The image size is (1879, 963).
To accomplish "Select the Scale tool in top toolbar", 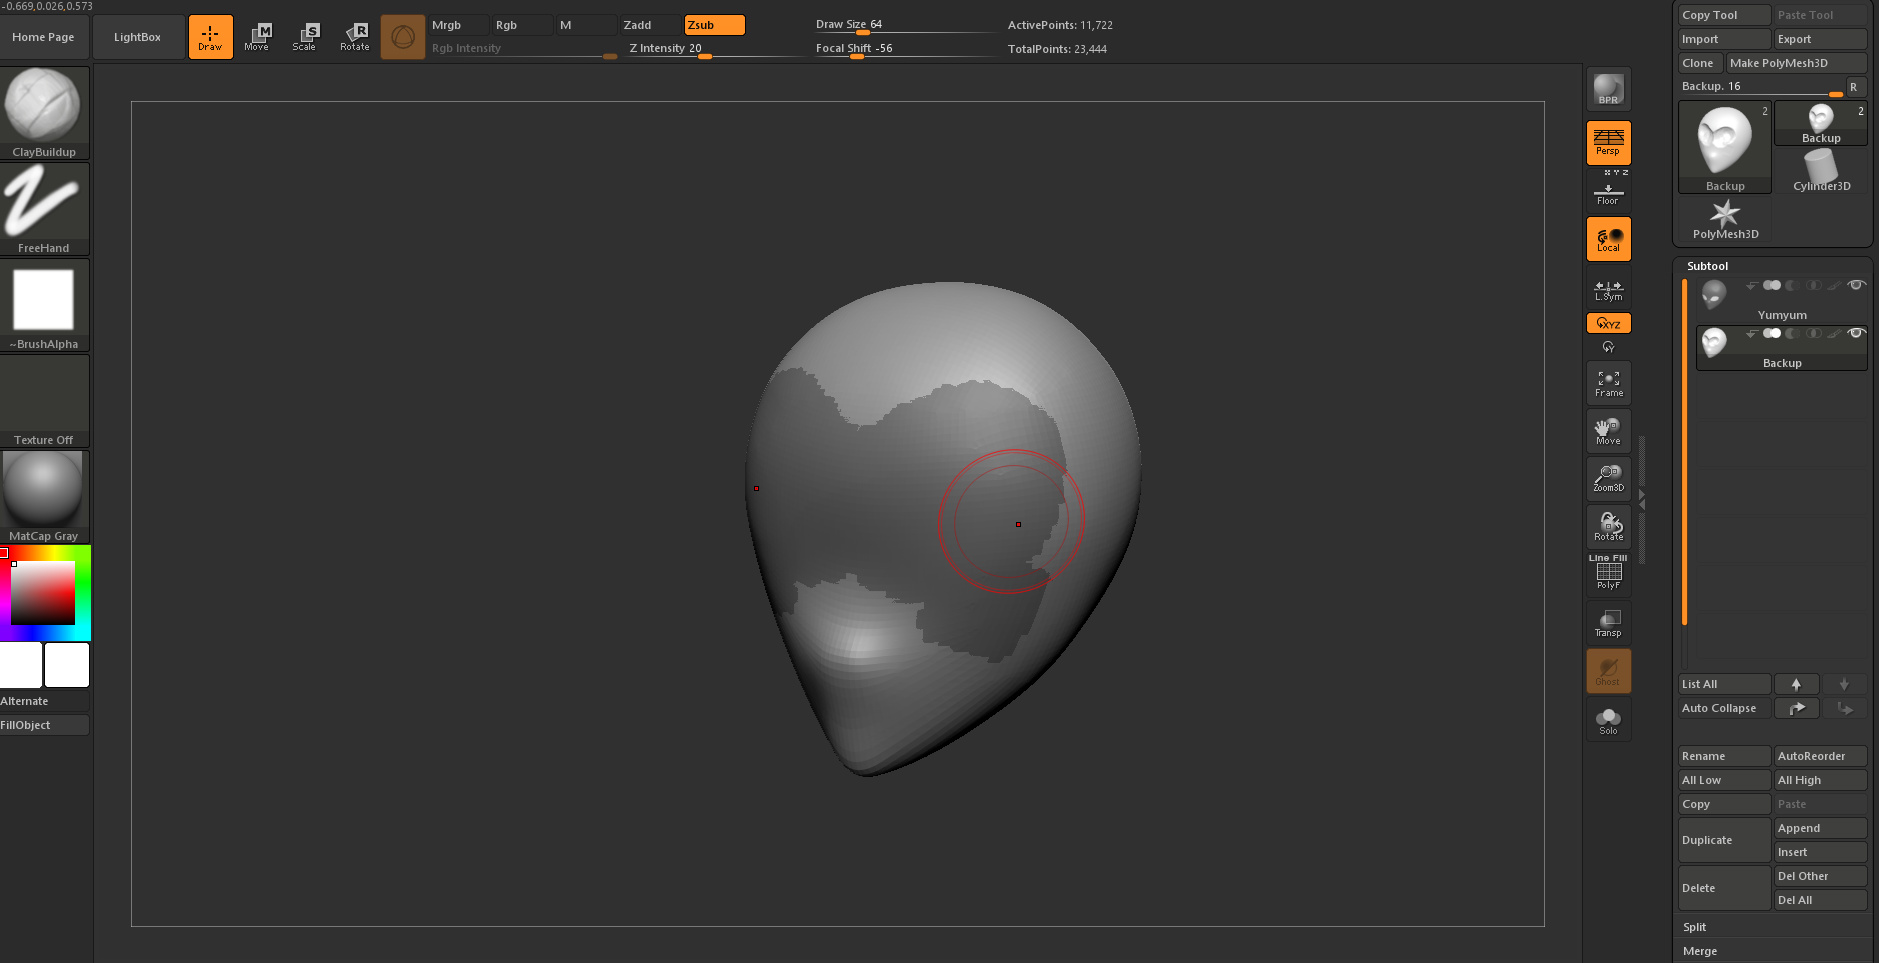I will click(304, 37).
